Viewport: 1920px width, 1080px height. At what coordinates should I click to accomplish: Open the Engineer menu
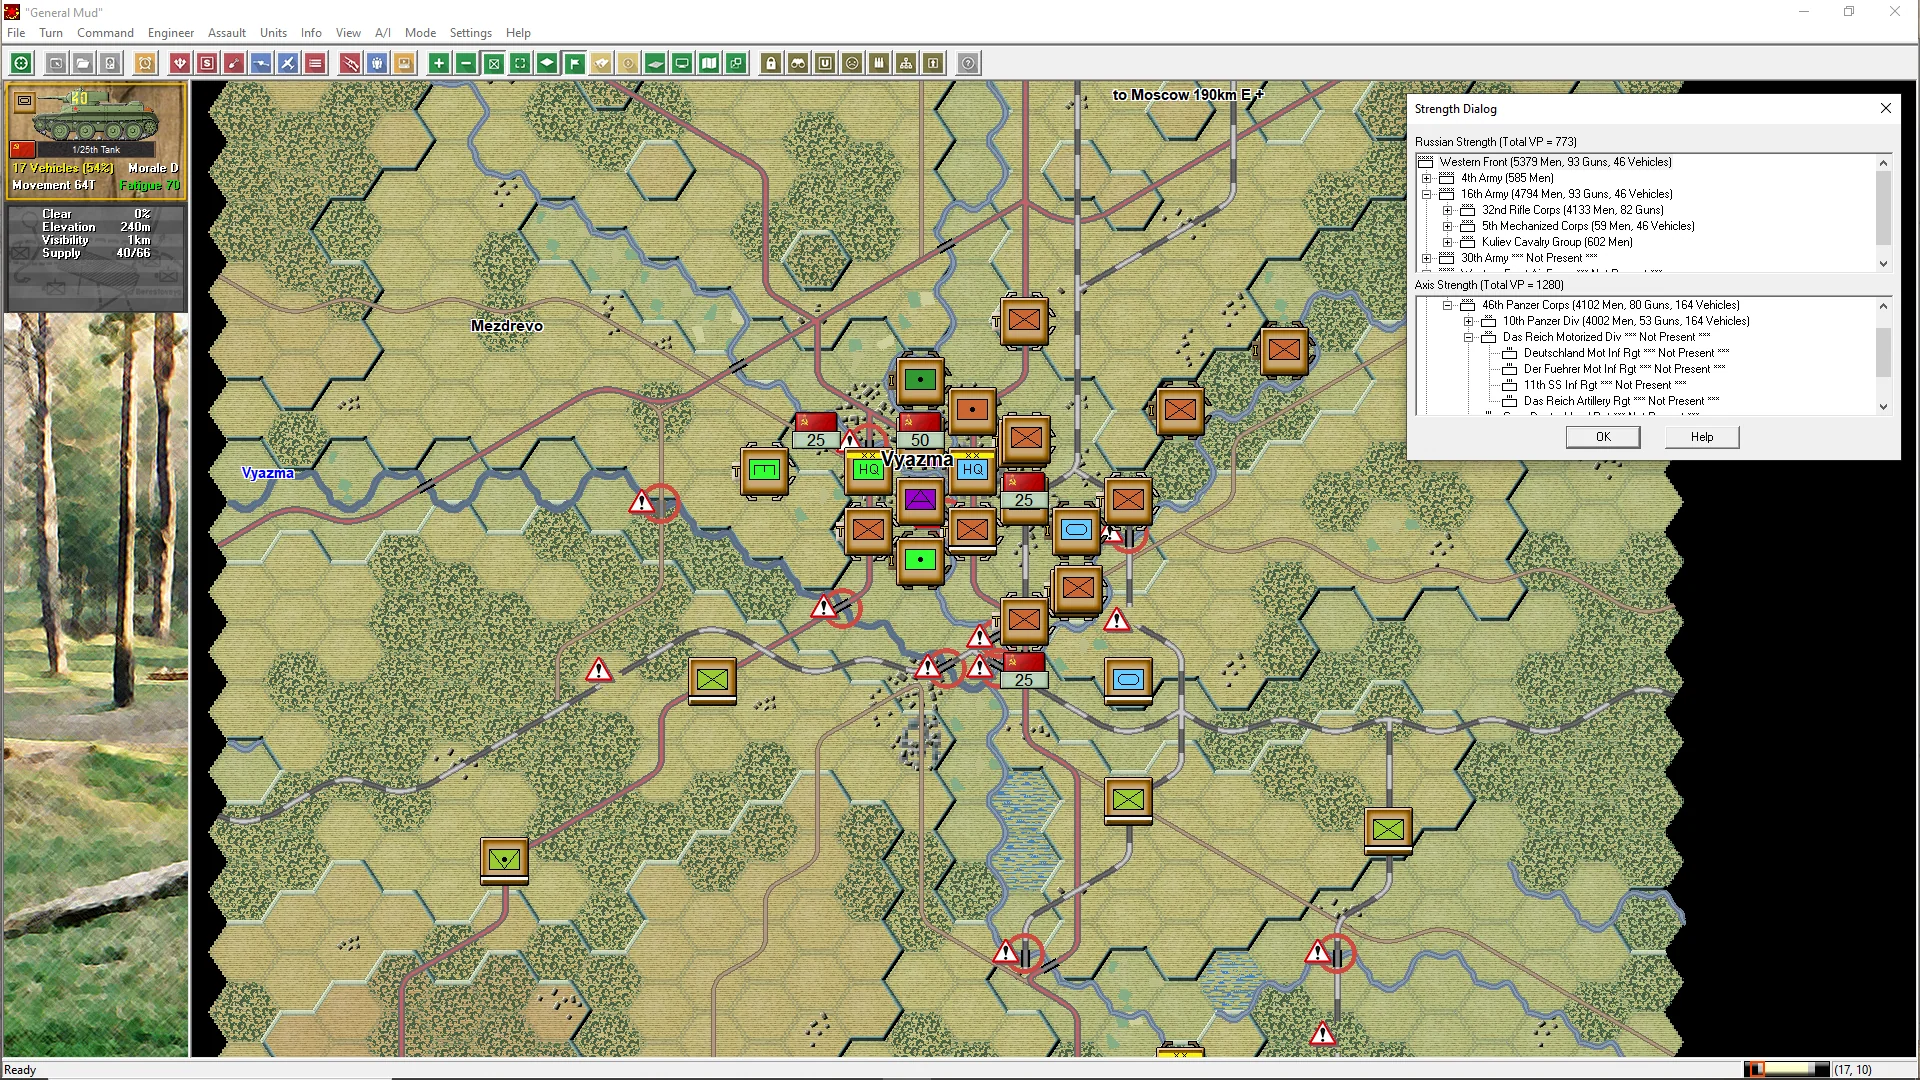(170, 32)
